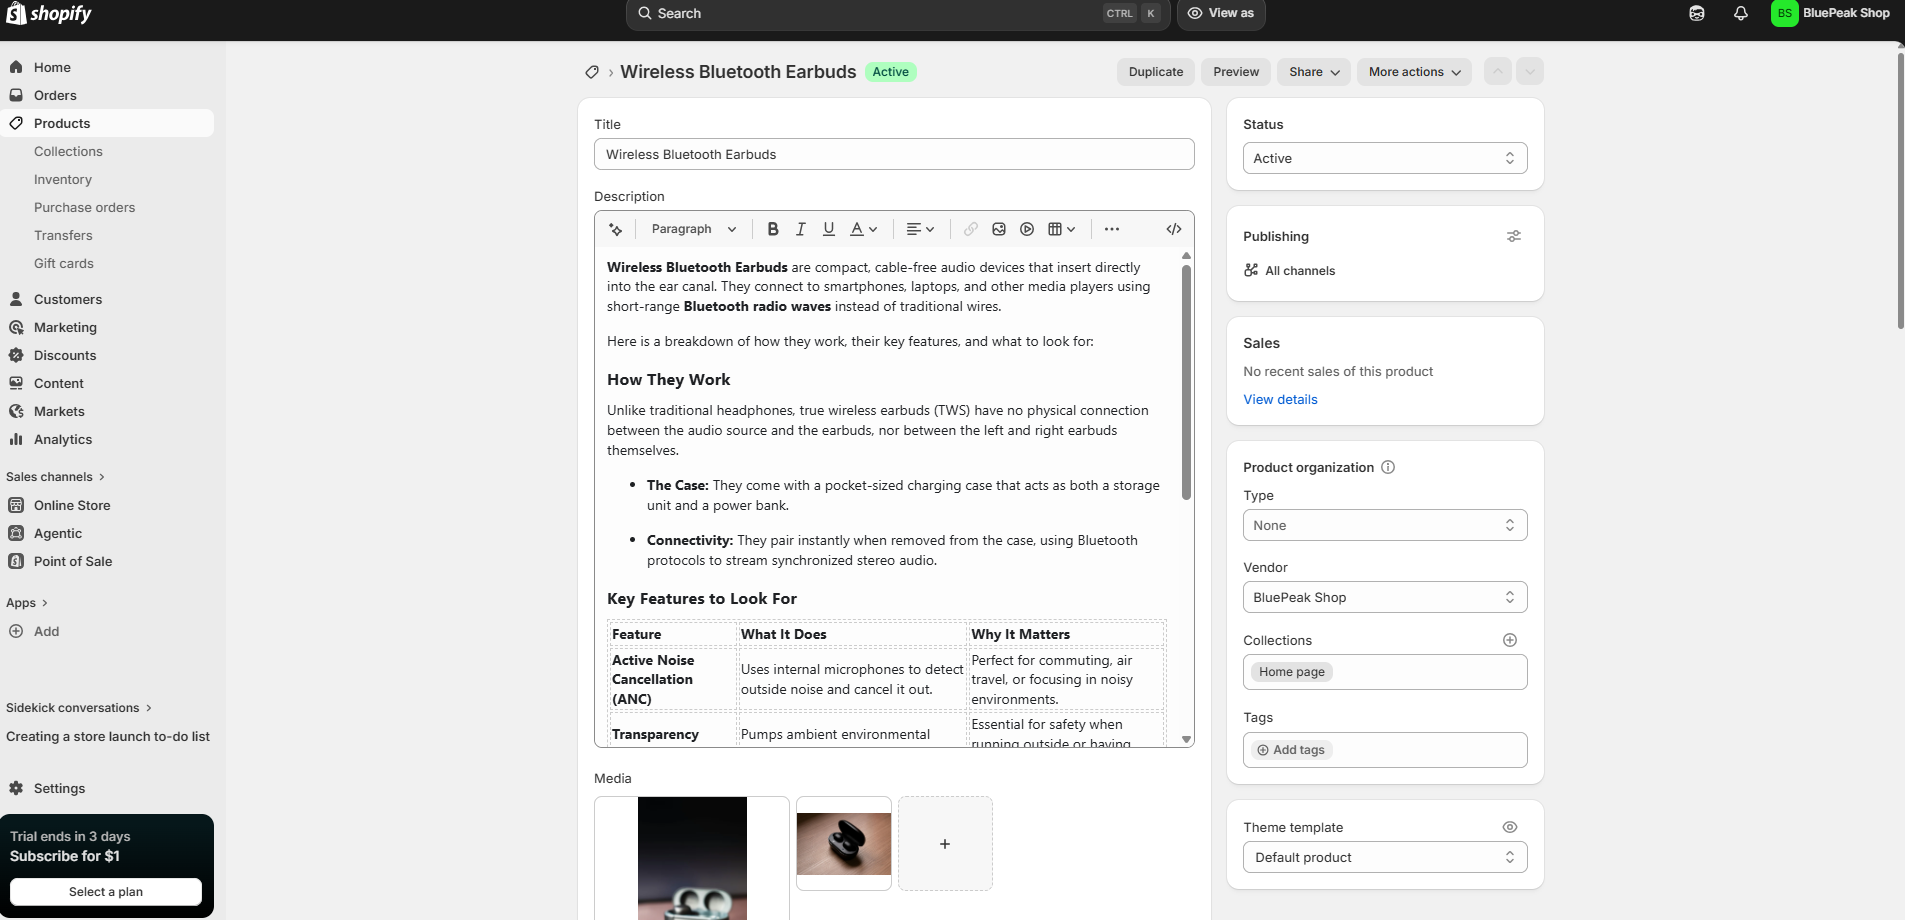Click the underline formatting icon
The image size is (1905, 920).
pos(829,229)
